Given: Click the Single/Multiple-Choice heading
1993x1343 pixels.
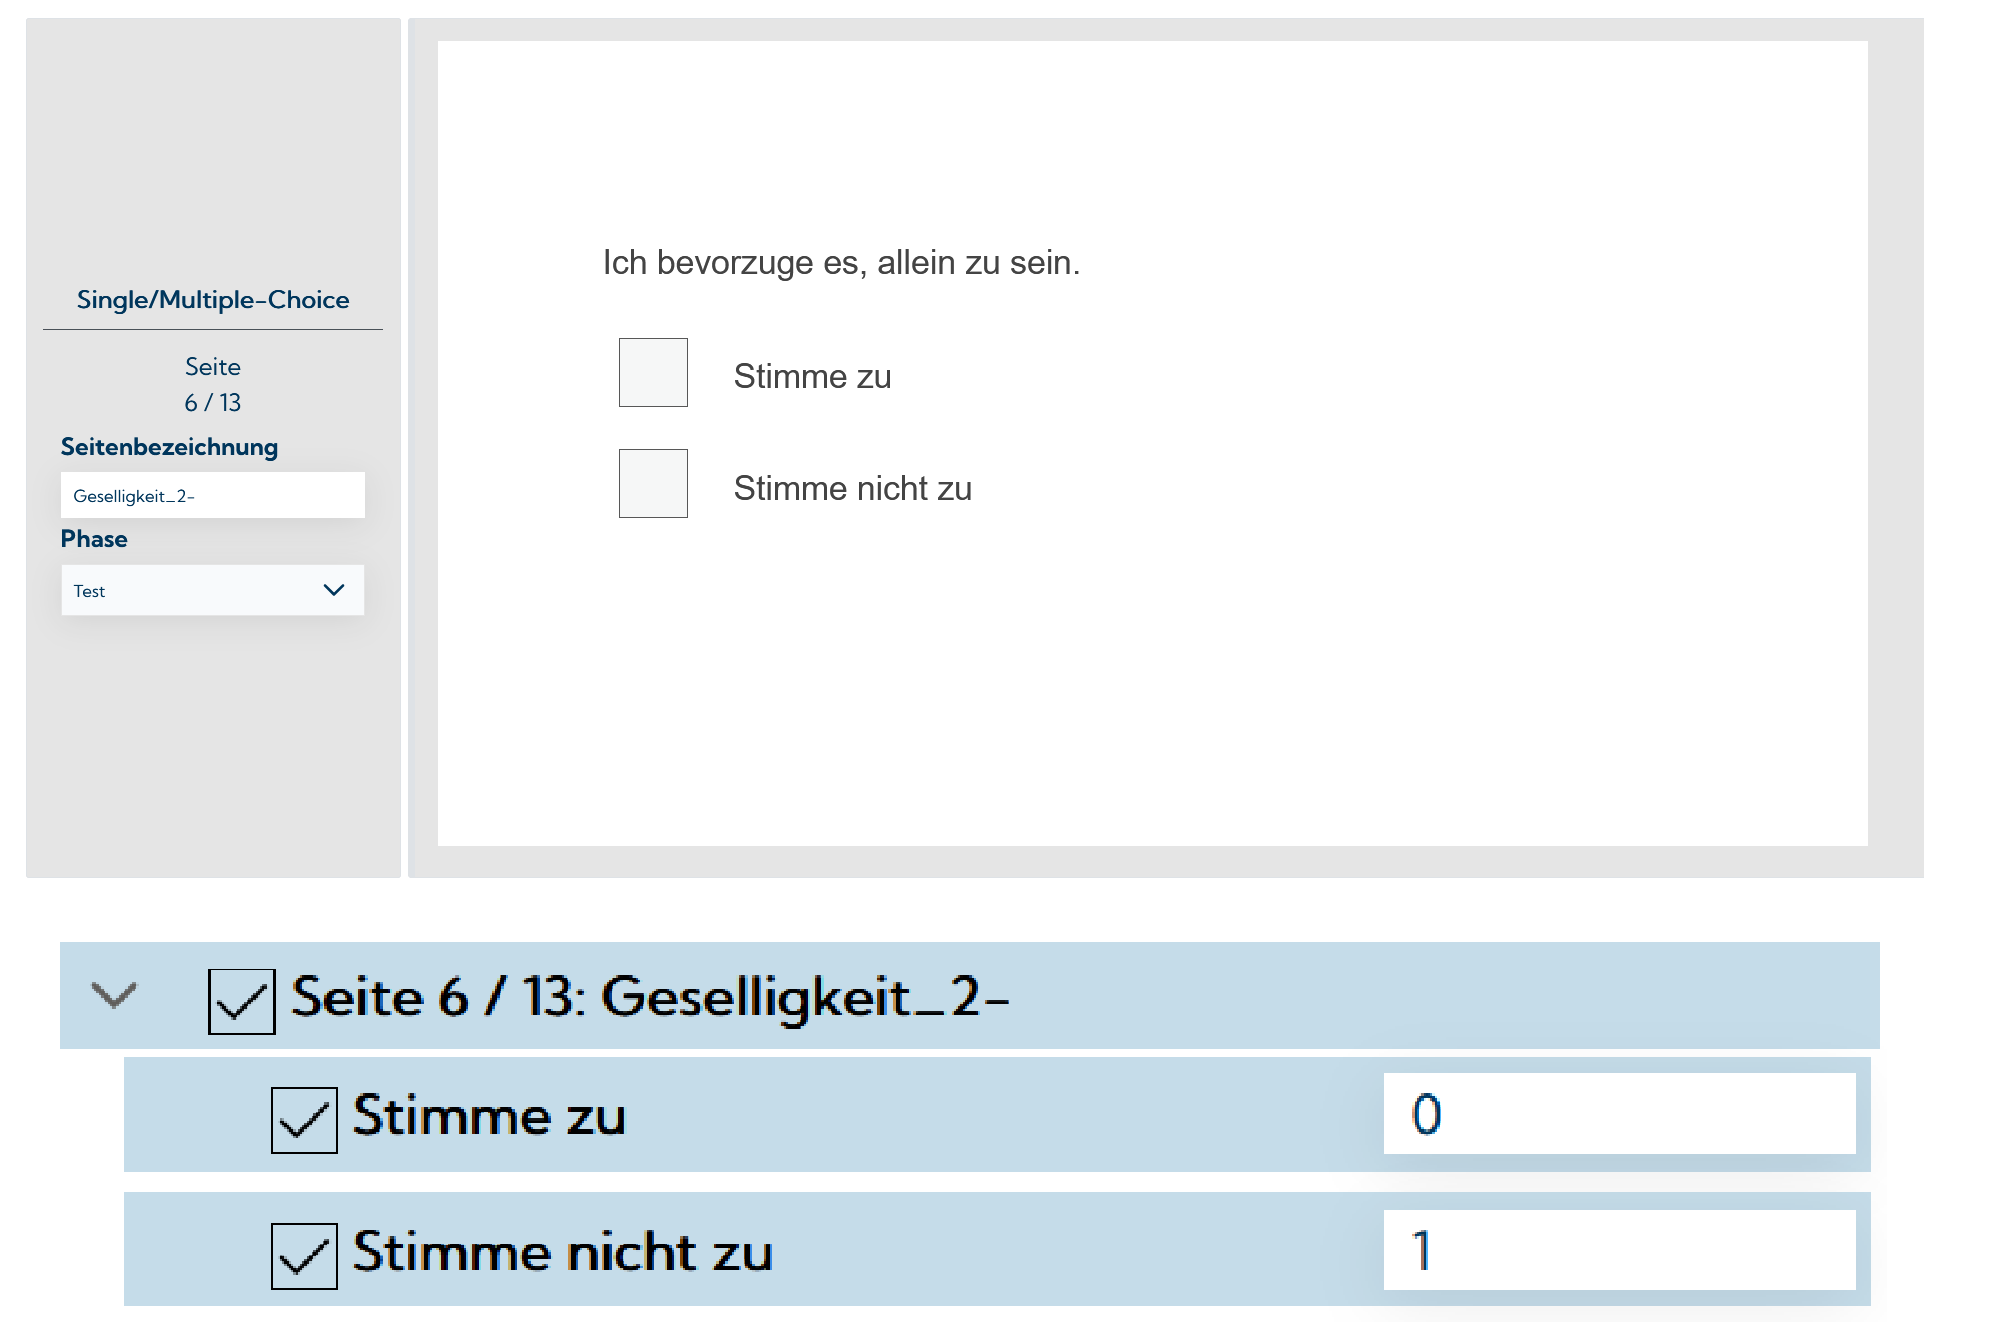Looking at the screenshot, I should [x=213, y=298].
